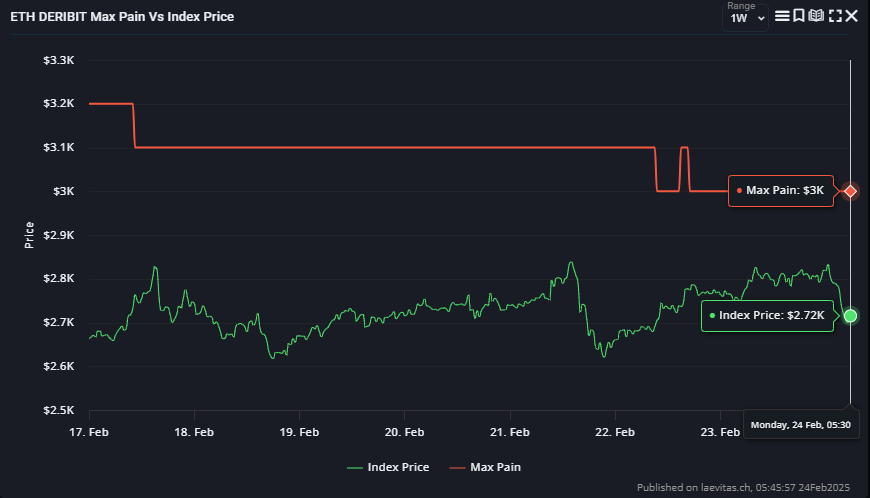Toggle the Index Price legend series
870x498 pixels.
388,467
